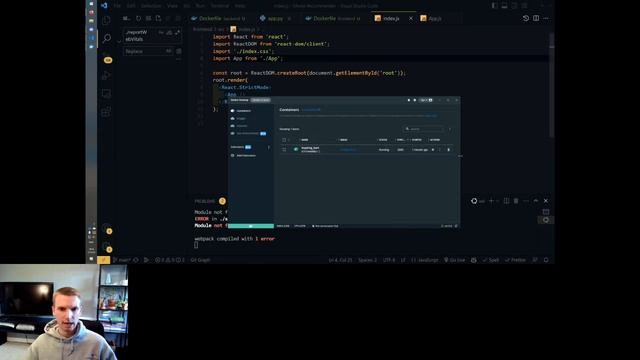The width and height of the screenshot is (640, 360).
Task: Close the terminal panel
Action: pyautogui.click(x=546, y=201)
